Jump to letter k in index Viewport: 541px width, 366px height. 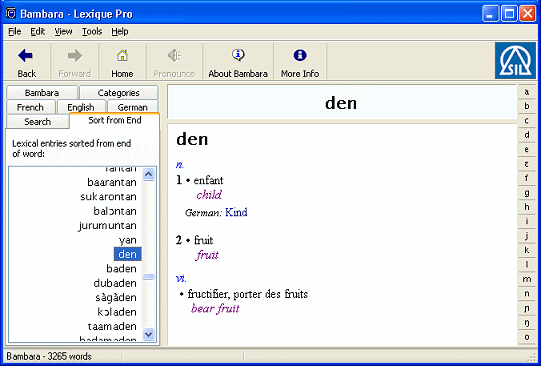527,250
